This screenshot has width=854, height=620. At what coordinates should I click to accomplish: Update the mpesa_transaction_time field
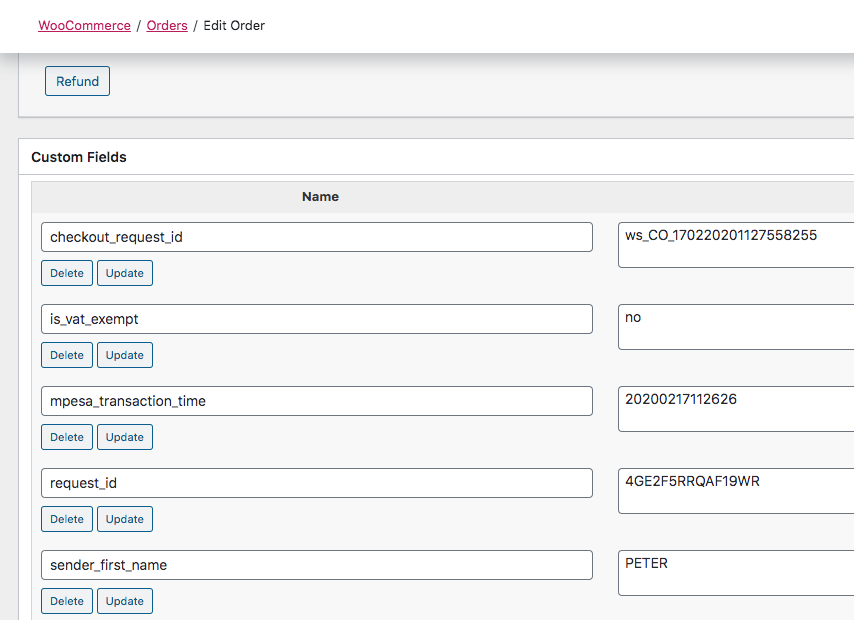tap(125, 437)
